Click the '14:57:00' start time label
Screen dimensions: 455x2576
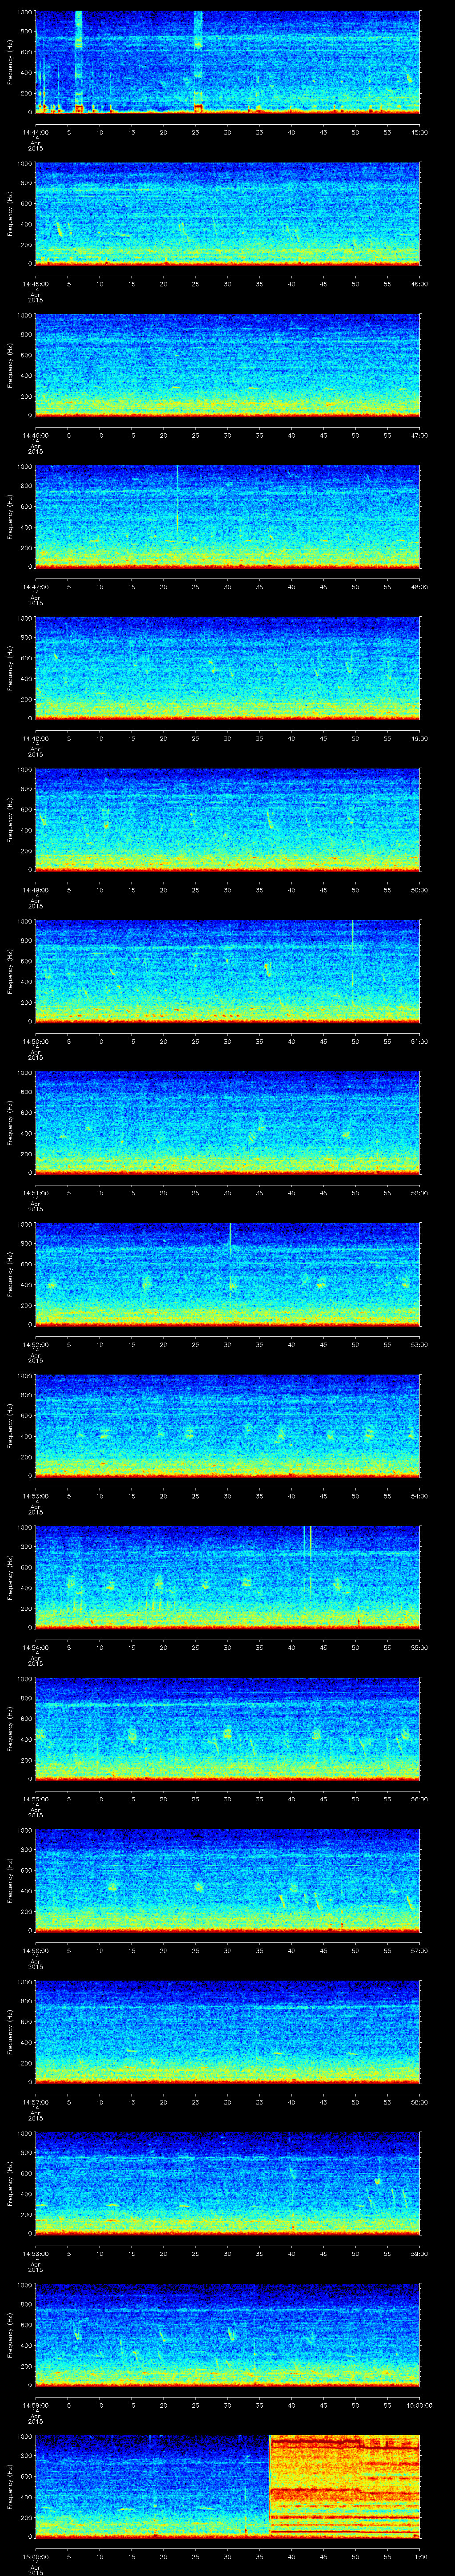[35, 2102]
